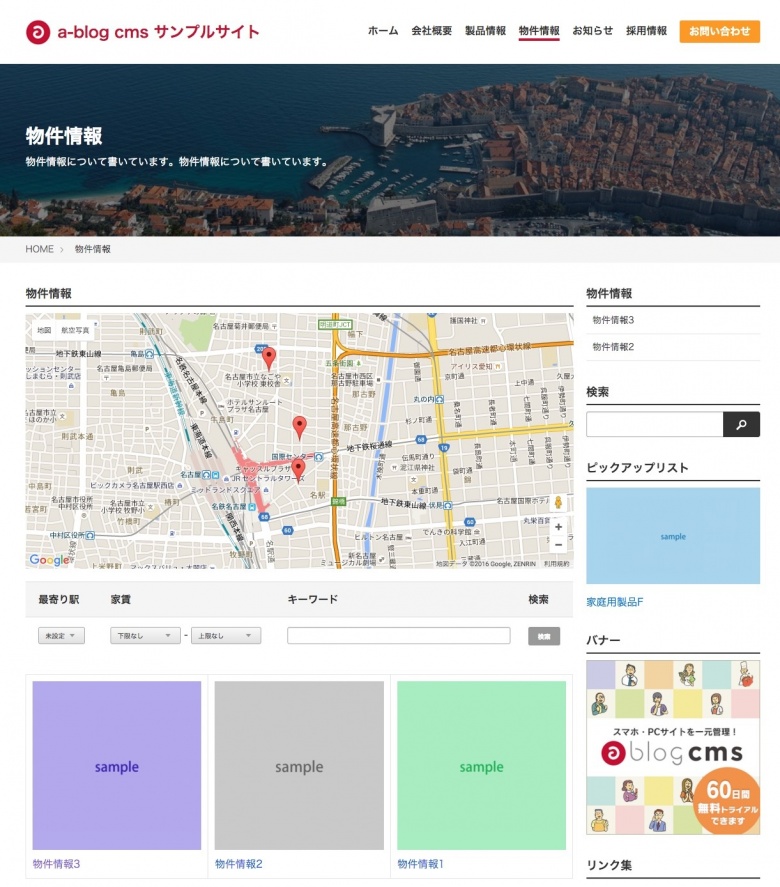Switch map to 地図 view
The image size is (780, 887).
44,330
